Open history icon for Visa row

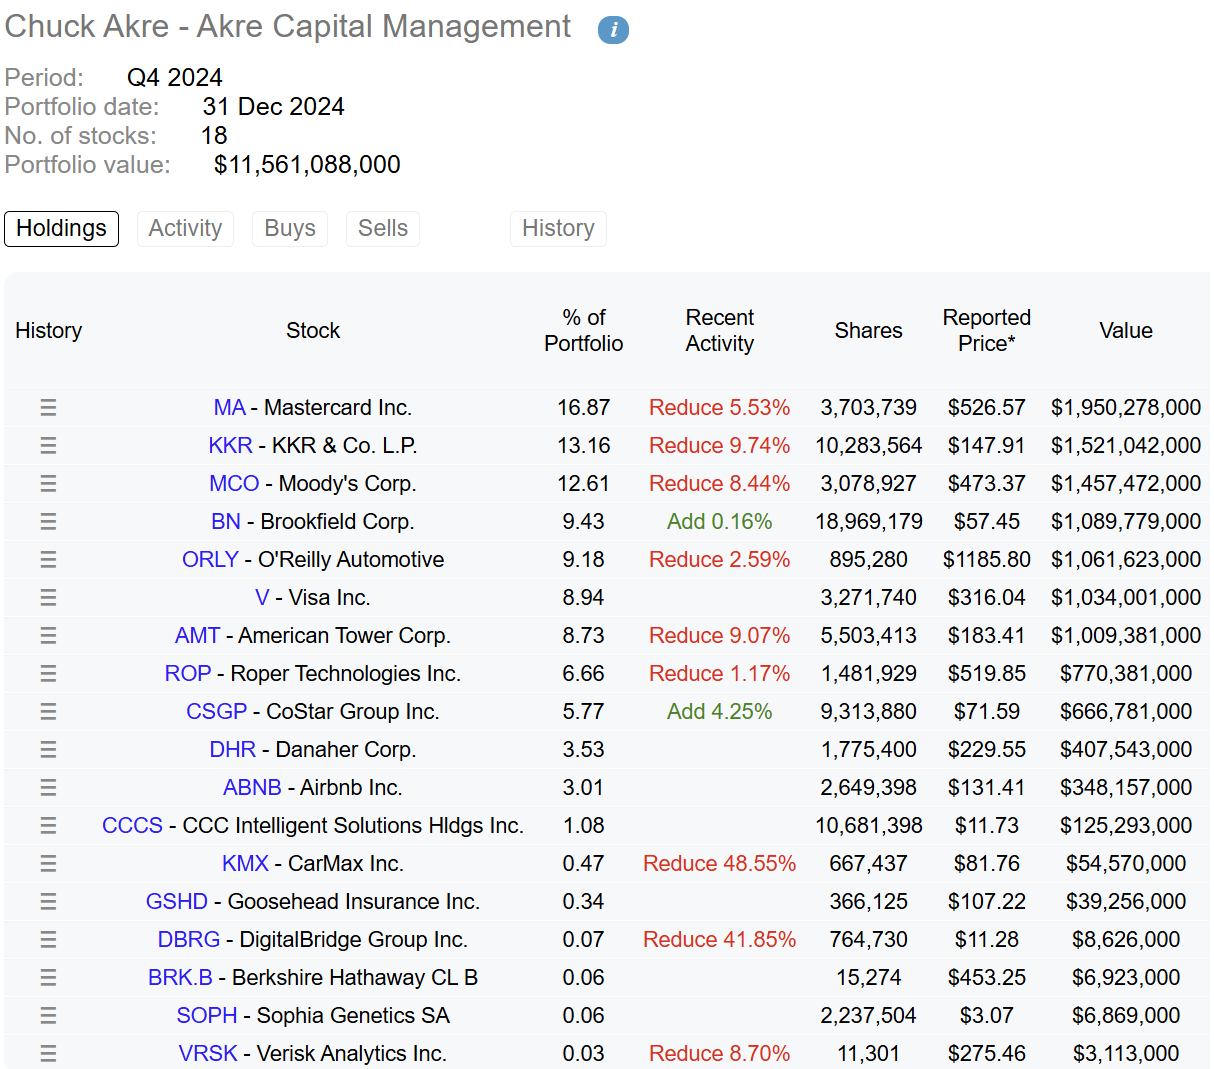click(x=48, y=597)
